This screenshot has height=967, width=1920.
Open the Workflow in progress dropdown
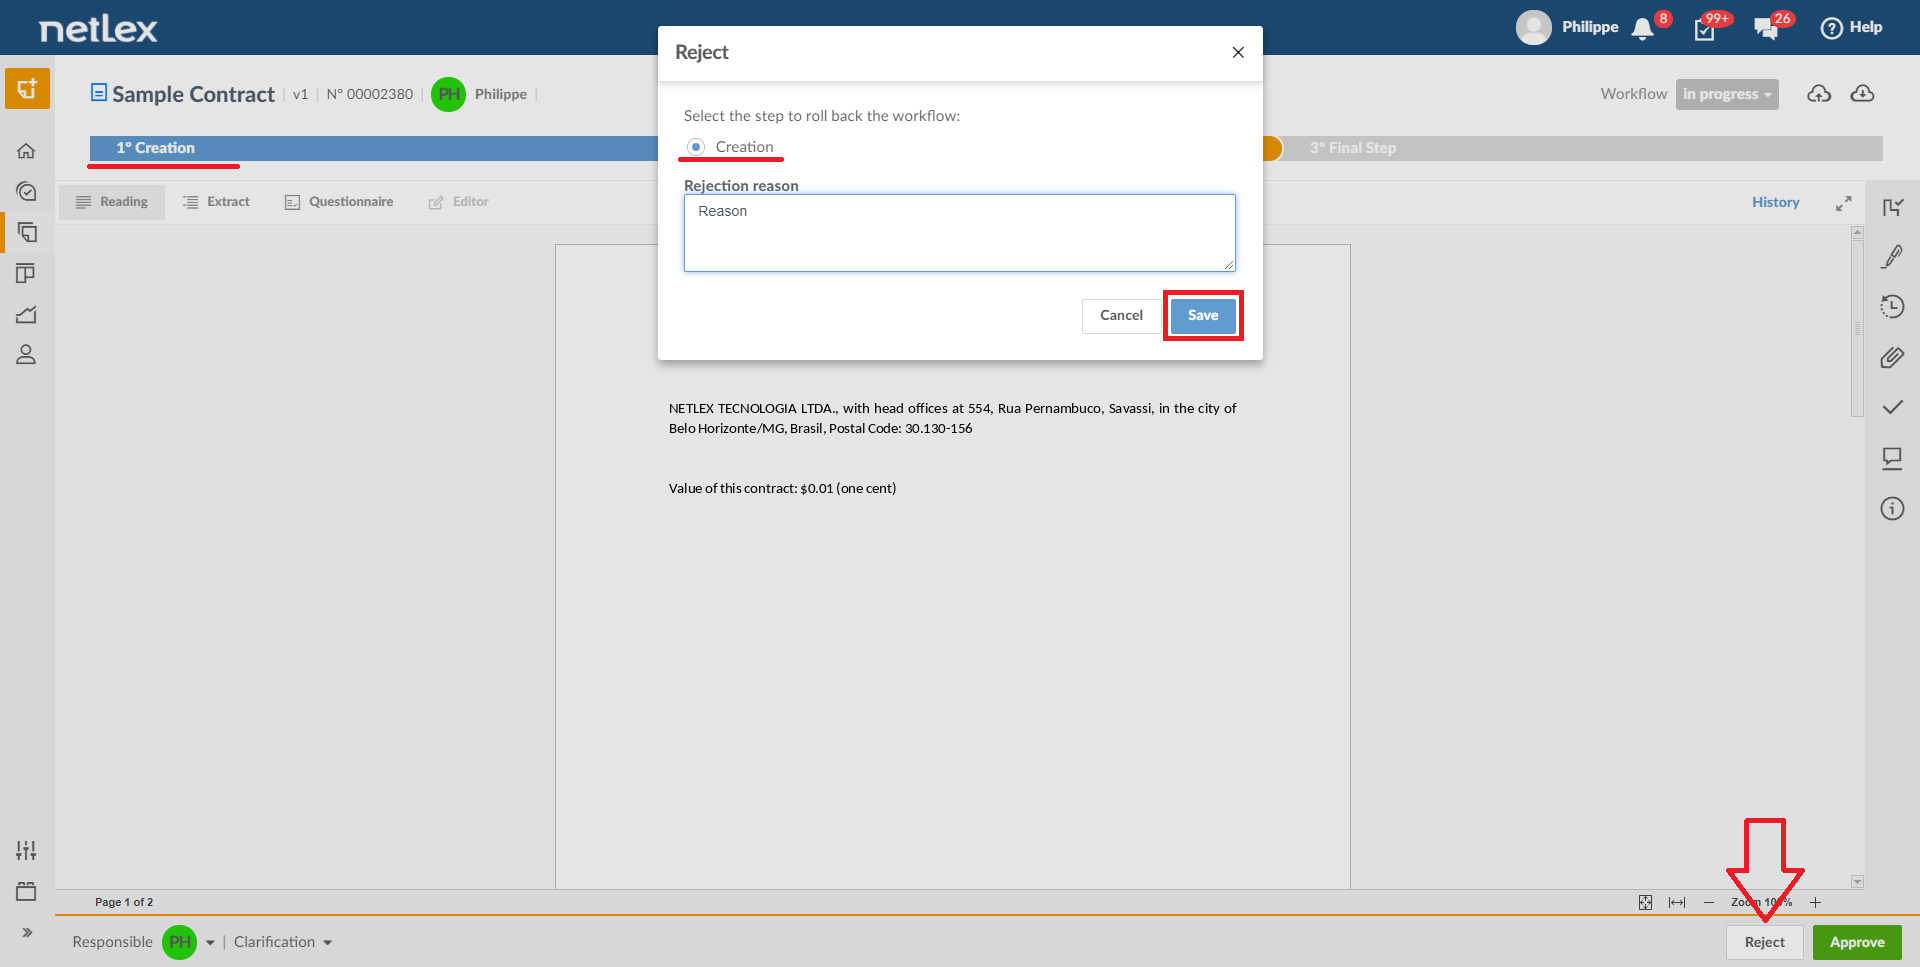click(x=1727, y=94)
